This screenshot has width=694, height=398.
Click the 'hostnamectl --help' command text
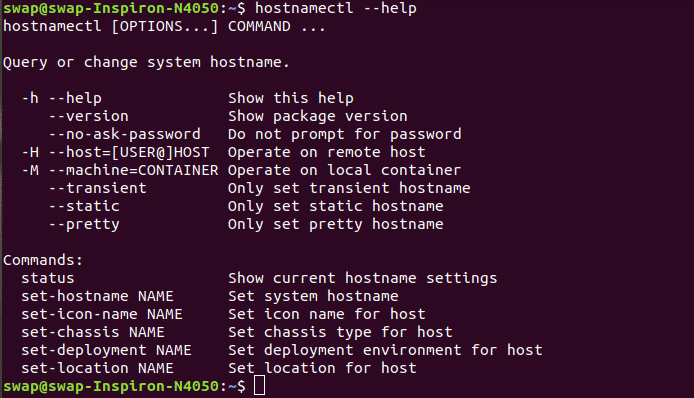pos(335,8)
